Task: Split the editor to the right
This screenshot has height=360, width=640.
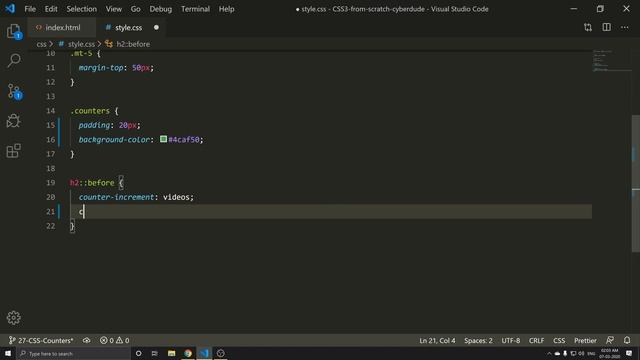Action: pyautogui.click(x=607, y=27)
